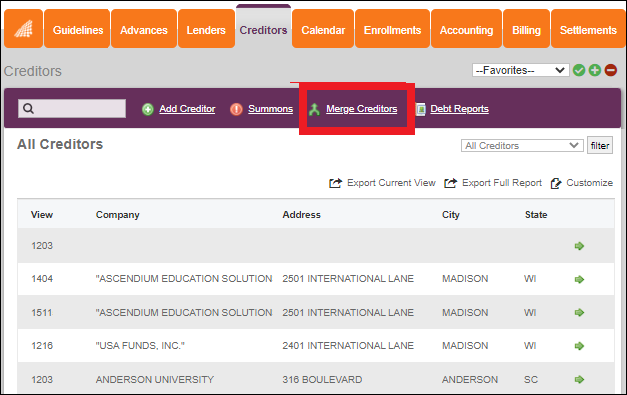Open USA FUNDS row green arrow
627x395 pixels.
pyautogui.click(x=579, y=346)
